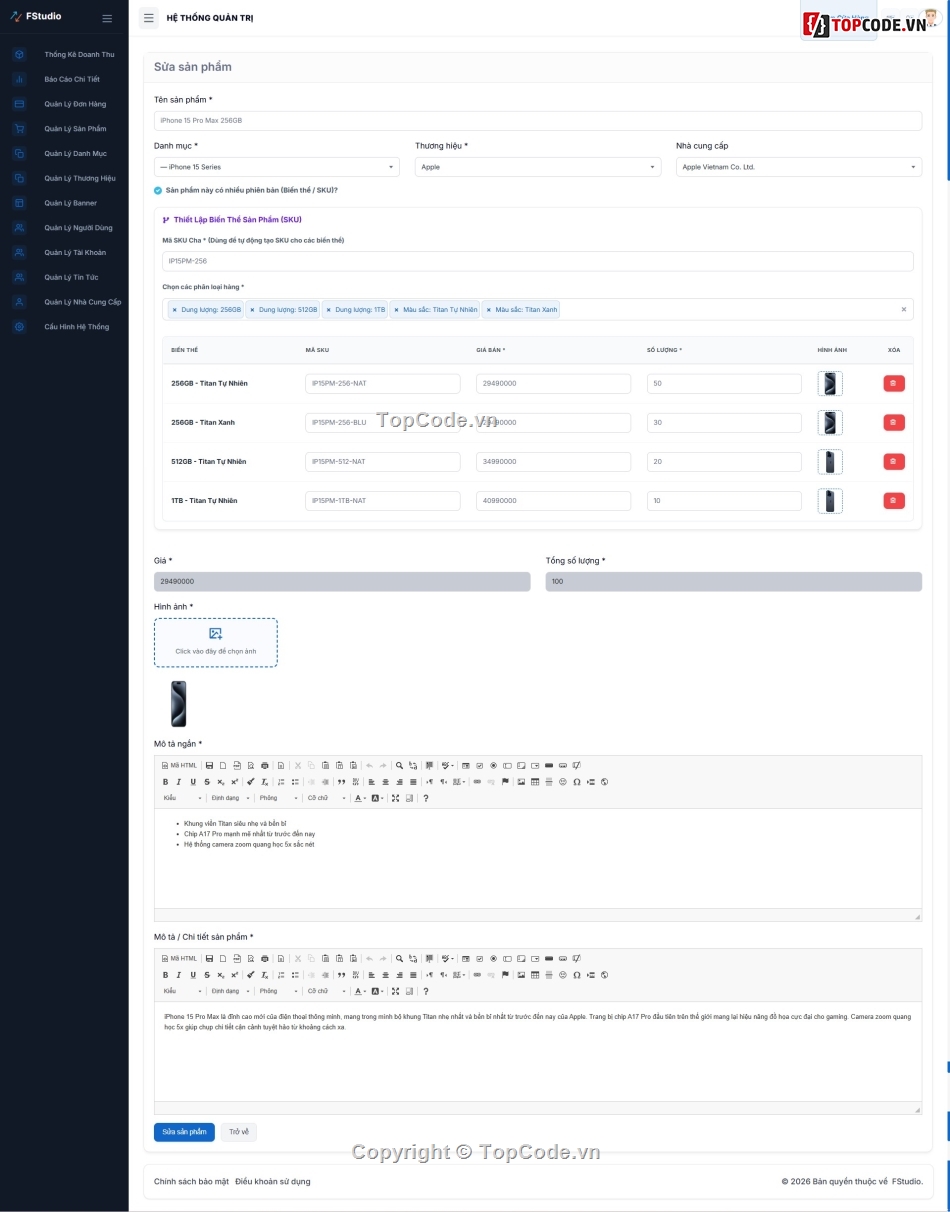Click SKU field IP15PM-512-NAT

[383, 461]
